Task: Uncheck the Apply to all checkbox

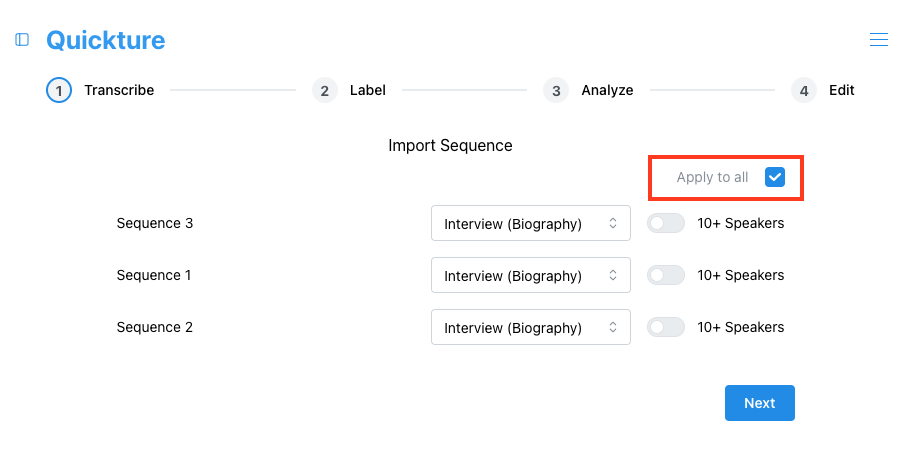Action: click(x=775, y=178)
